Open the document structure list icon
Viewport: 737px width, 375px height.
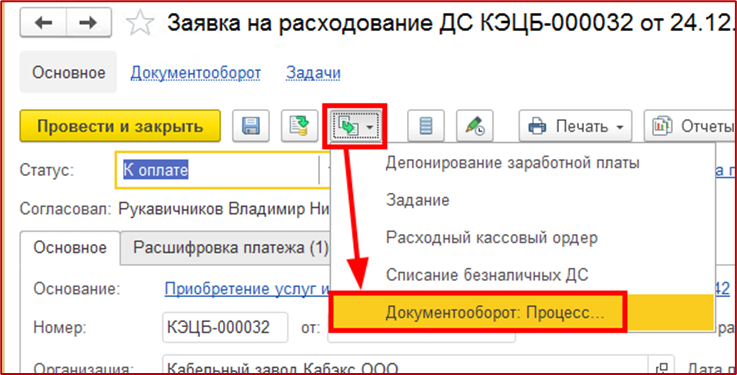coord(426,126)
